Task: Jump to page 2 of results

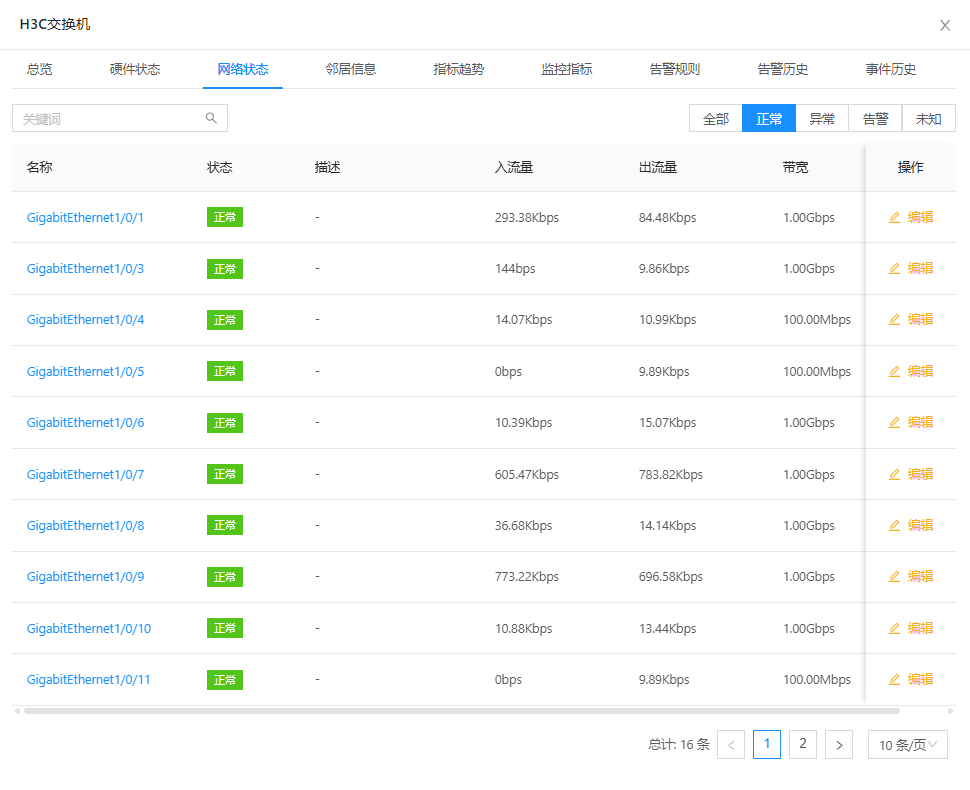Action: point(803,744)
